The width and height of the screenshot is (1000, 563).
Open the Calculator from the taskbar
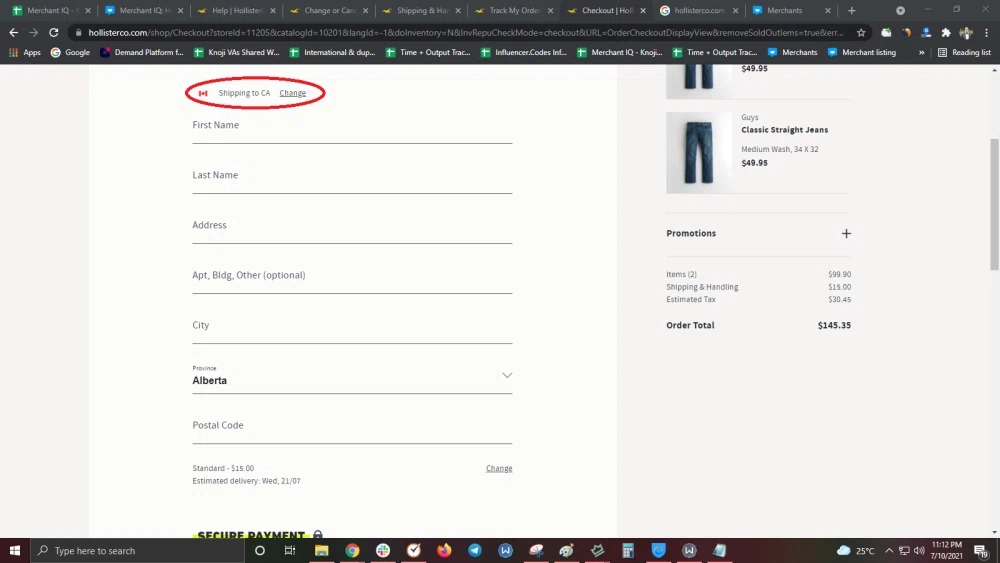coord(628,550)
